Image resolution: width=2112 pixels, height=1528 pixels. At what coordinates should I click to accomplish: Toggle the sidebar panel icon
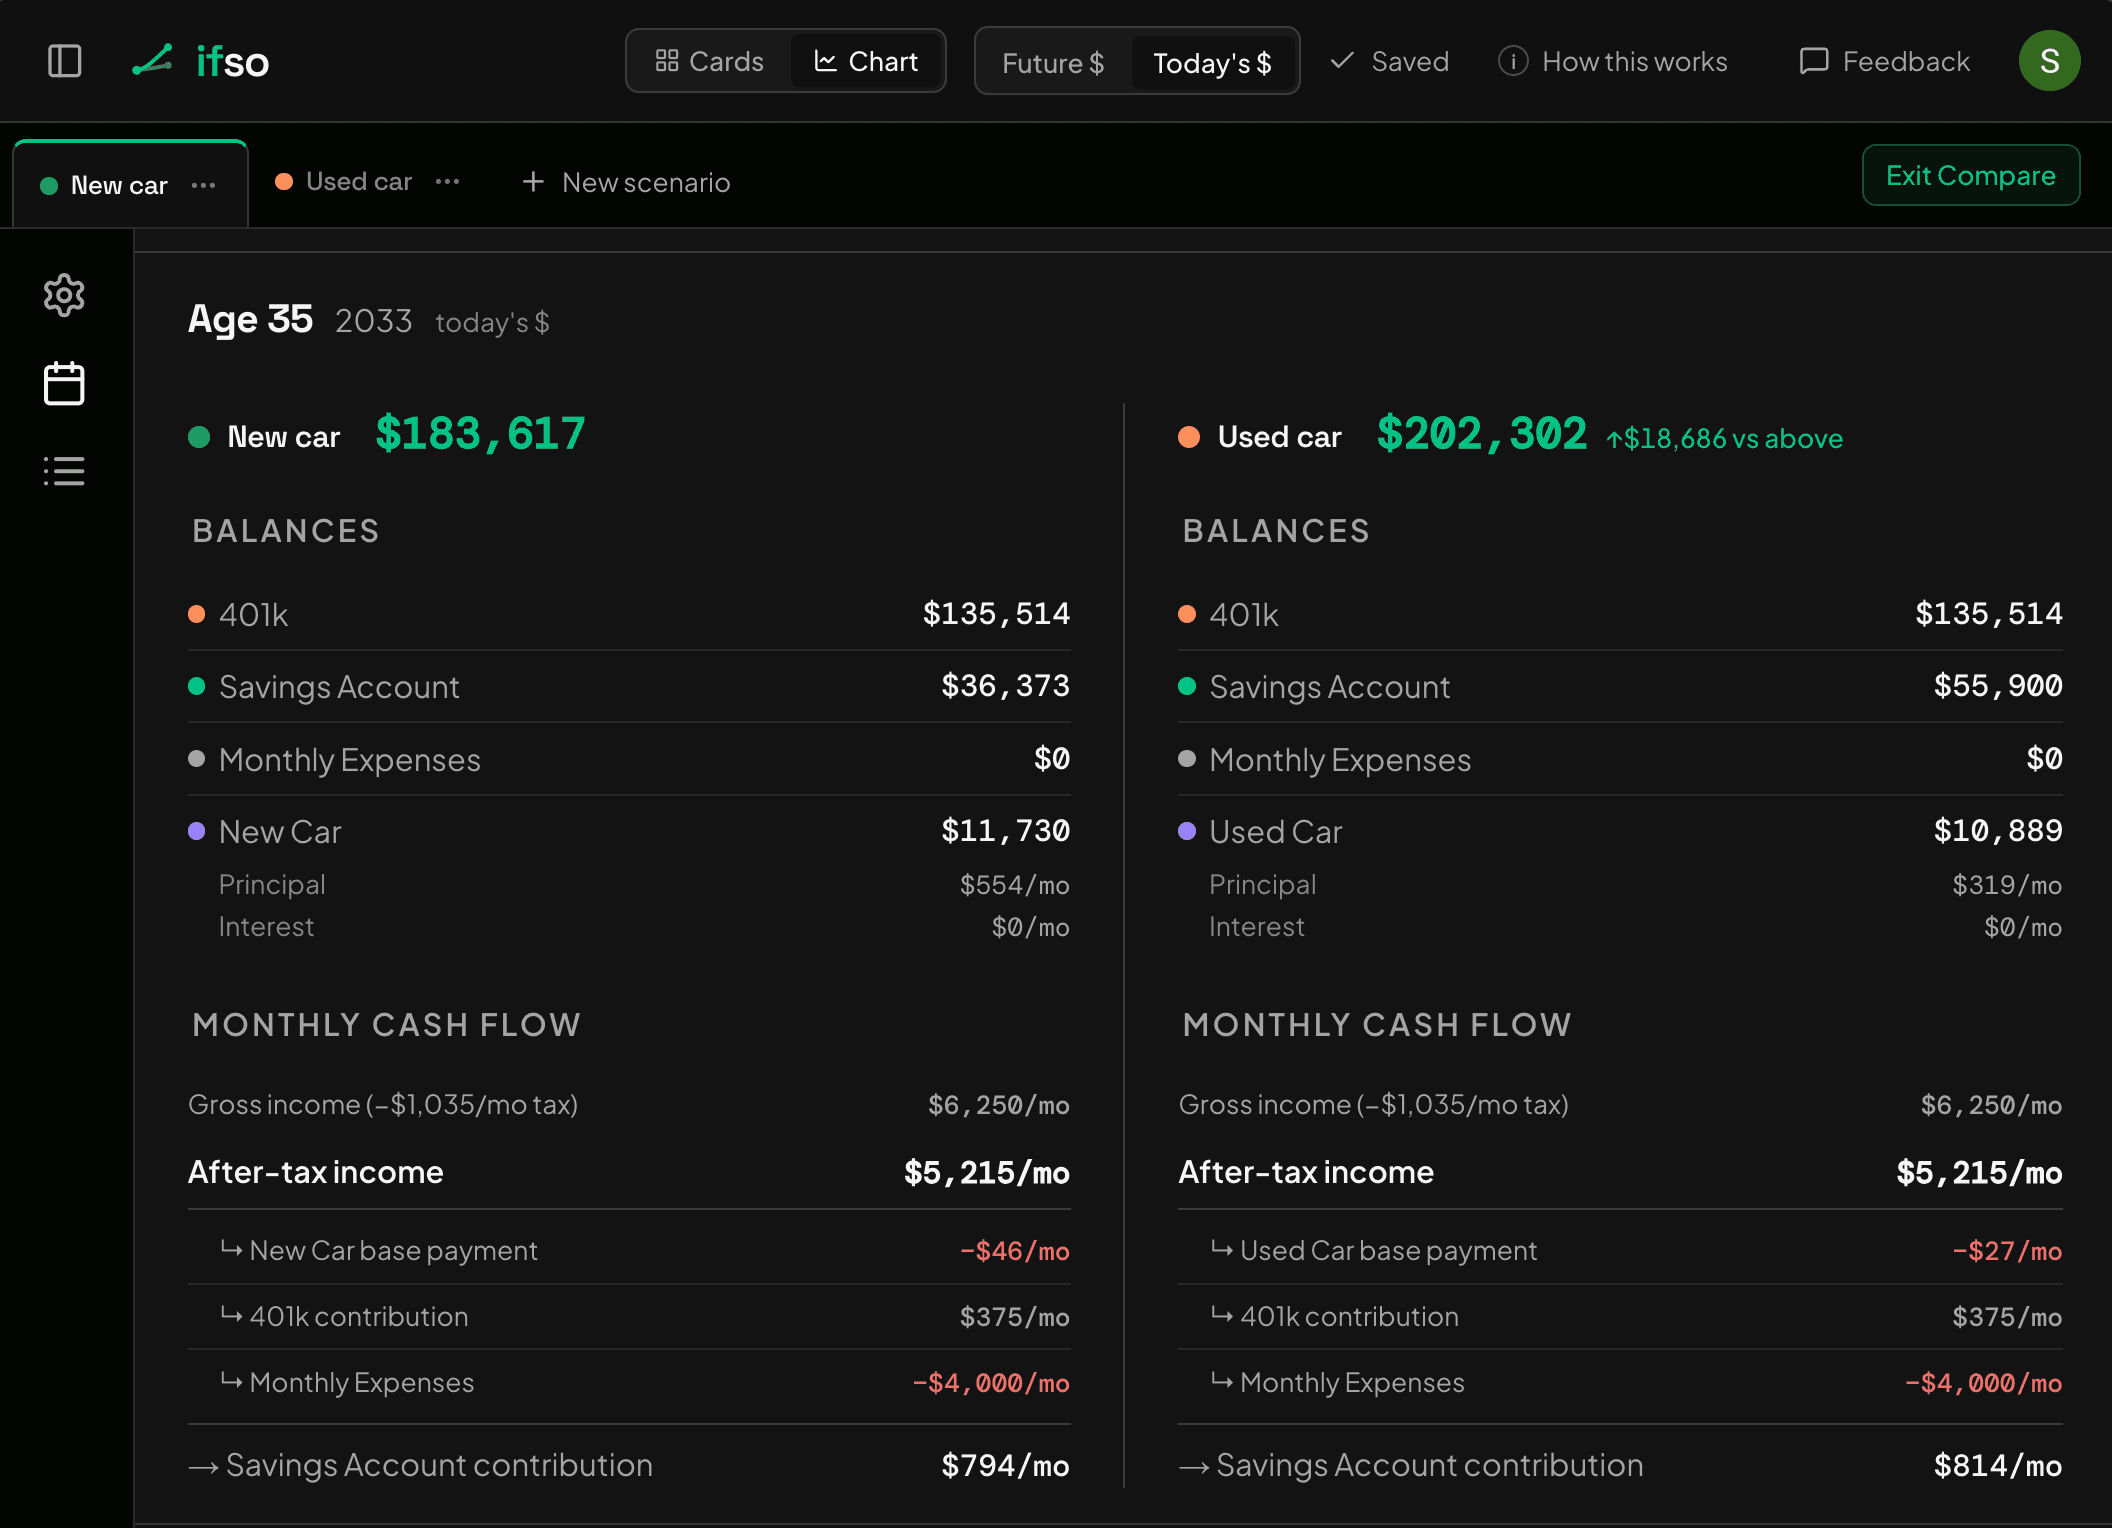65,61
